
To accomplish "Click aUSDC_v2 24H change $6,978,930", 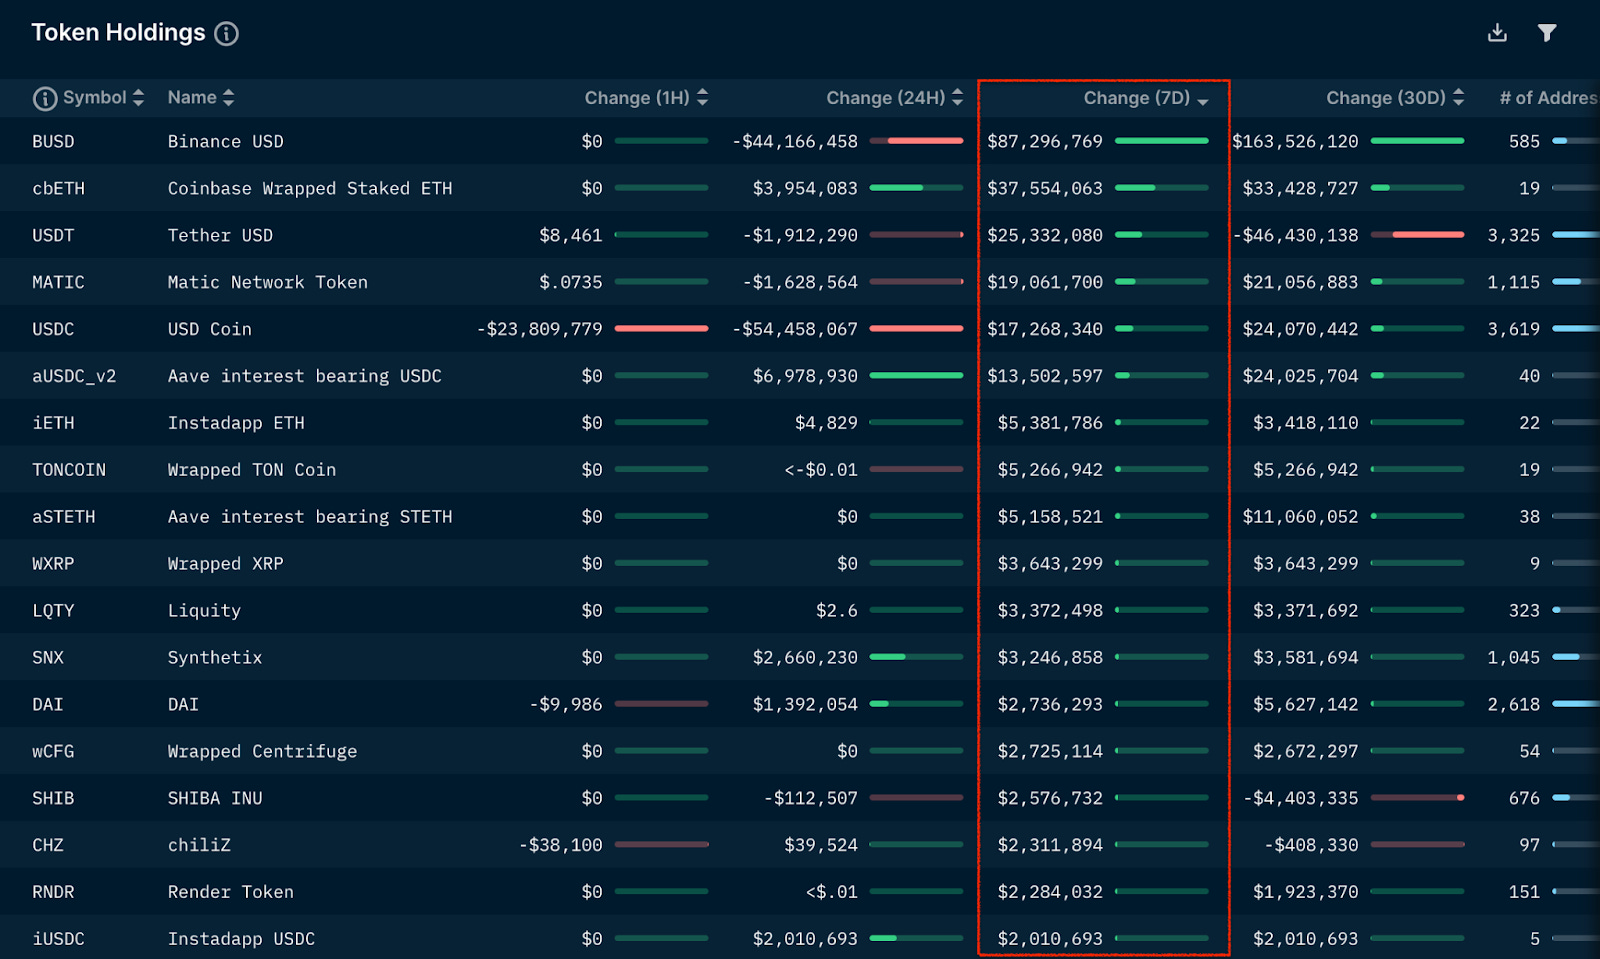I will 805,376.
